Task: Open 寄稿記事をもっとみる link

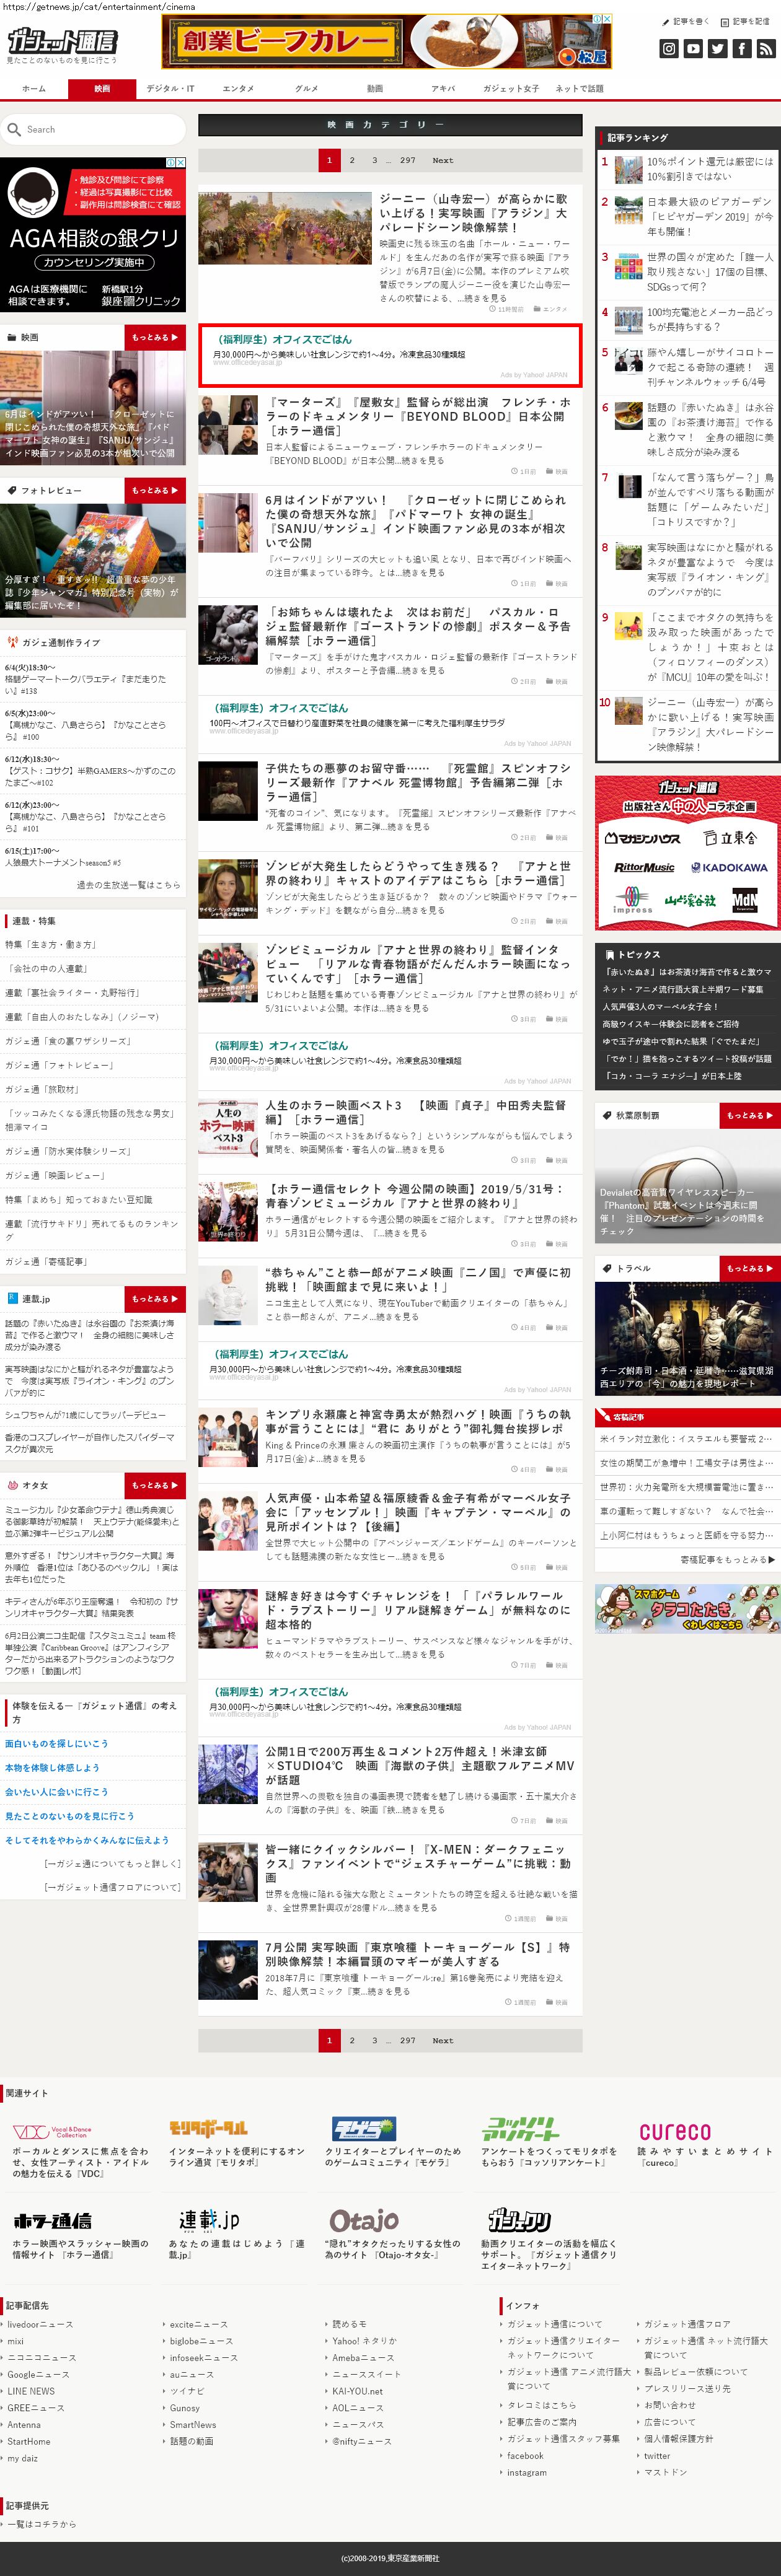Action: [x=727, y=1559]
